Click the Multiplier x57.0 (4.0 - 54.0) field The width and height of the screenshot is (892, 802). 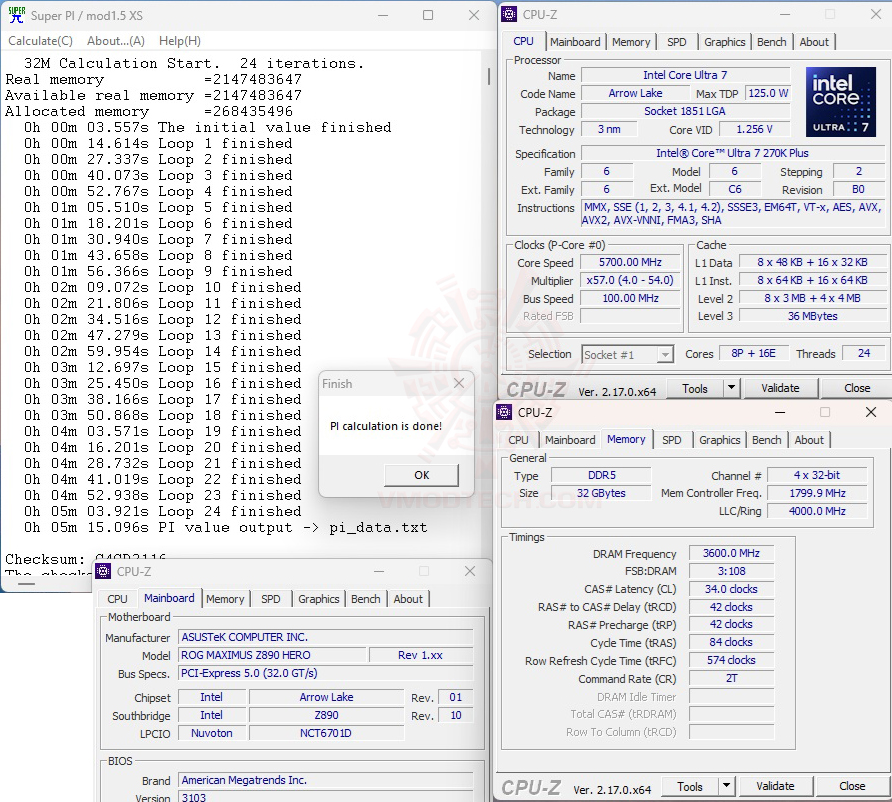(630, 280)
